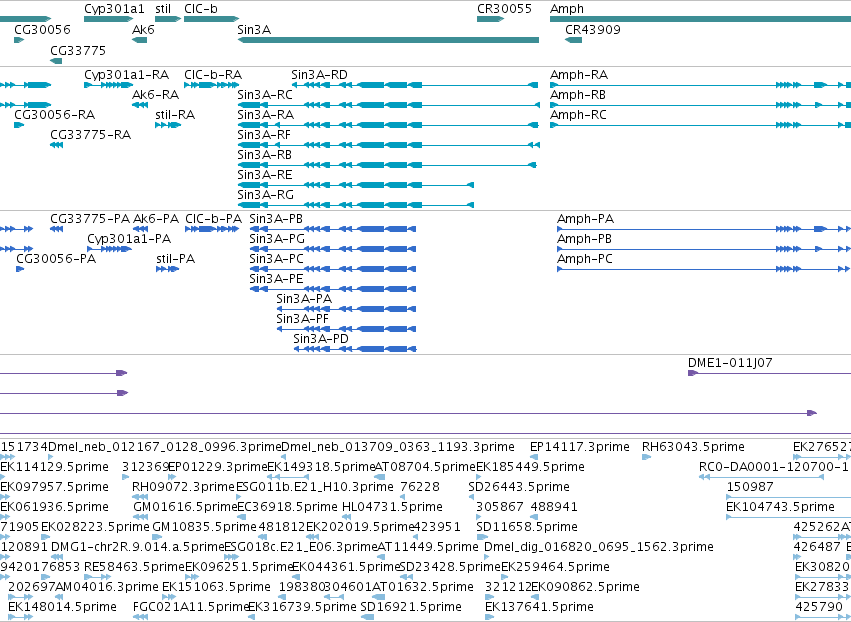
Task: Click the ClC-b gene label
Action: click(201, 9)
